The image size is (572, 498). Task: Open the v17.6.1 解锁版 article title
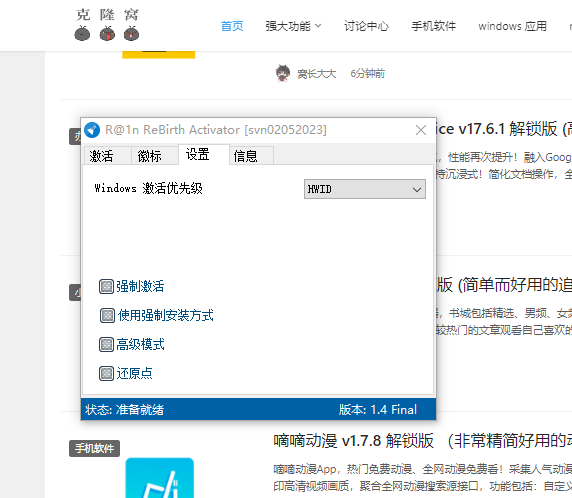pyautogui.click(x=504, y=129)
